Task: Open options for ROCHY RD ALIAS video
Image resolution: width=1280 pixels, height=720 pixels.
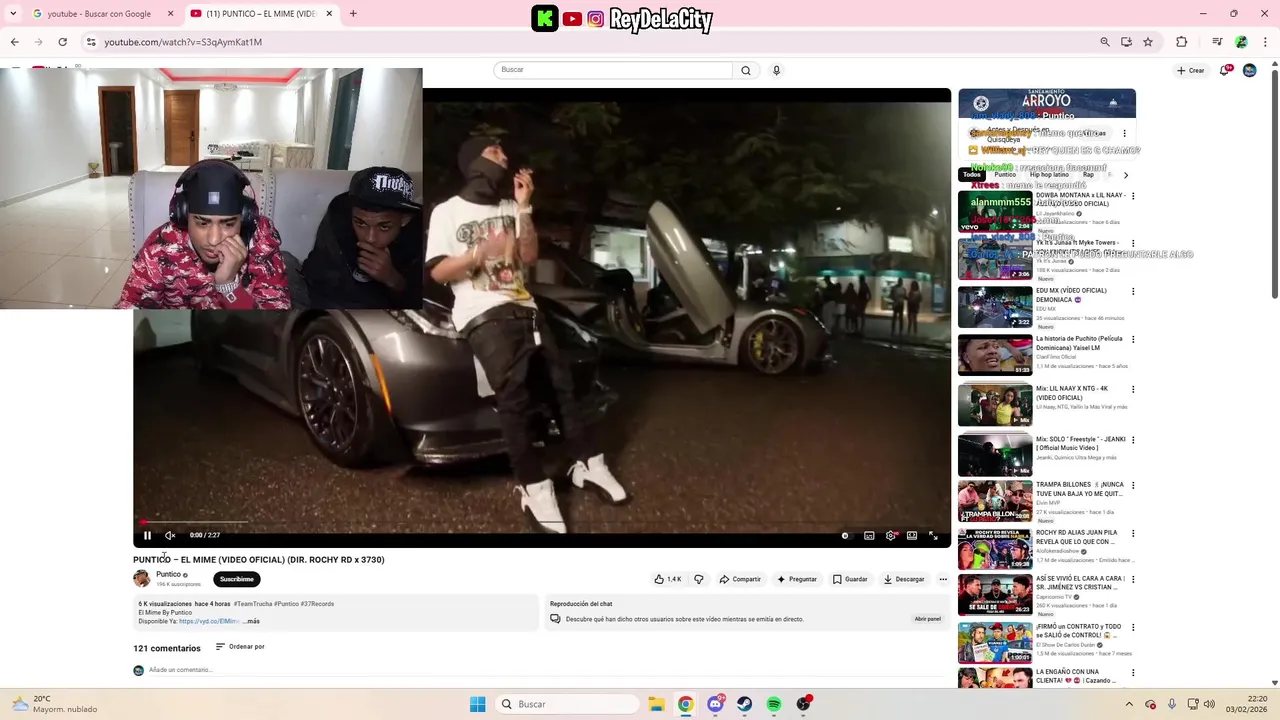Action: click(x=1133, y=534)
